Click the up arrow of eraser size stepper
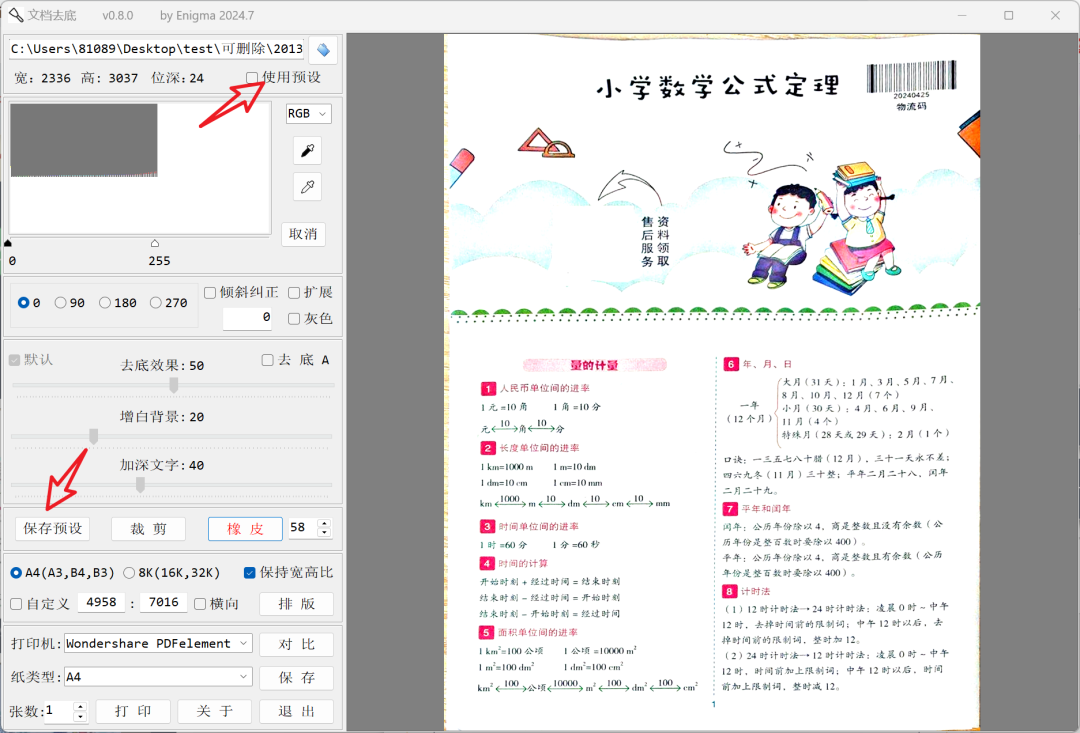The height and width of the screenshot is (733, 1080). pos(323,522)
